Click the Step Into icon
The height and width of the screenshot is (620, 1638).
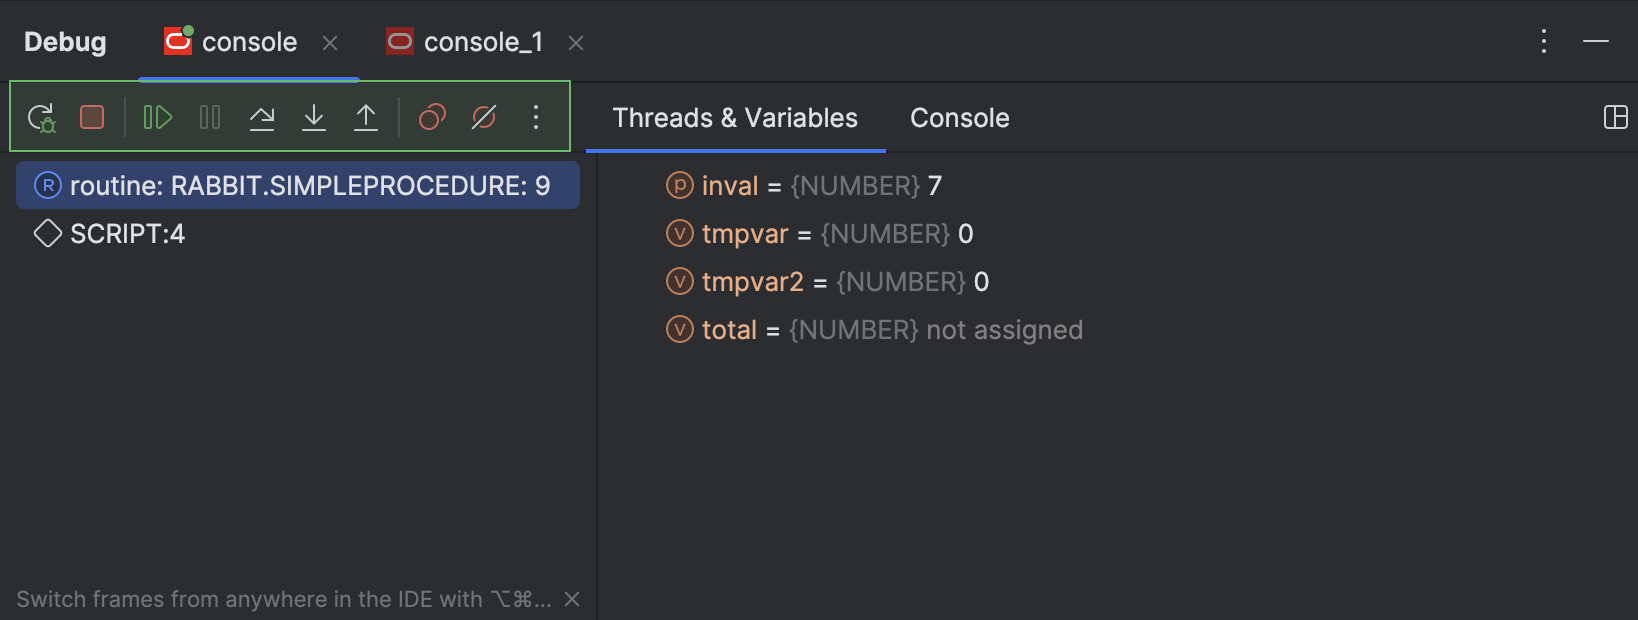point(314,117)
